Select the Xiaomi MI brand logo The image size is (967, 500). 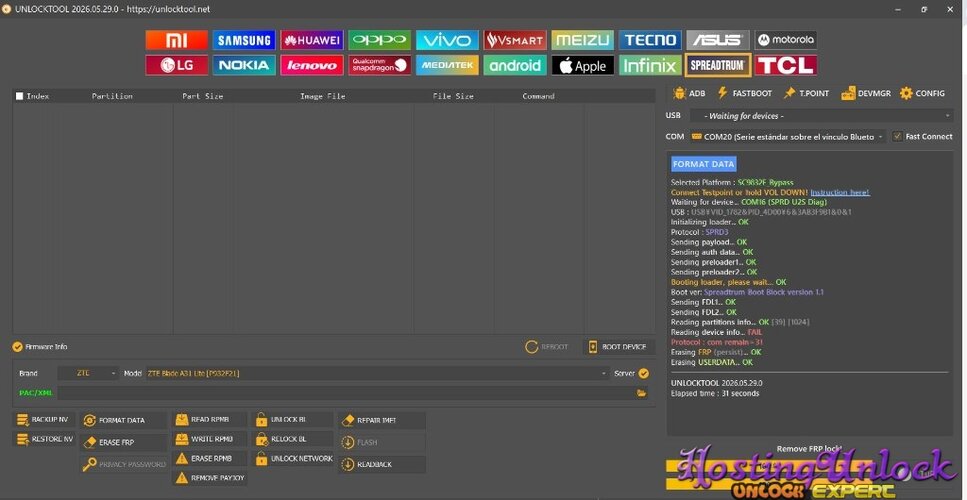point(176,40)
